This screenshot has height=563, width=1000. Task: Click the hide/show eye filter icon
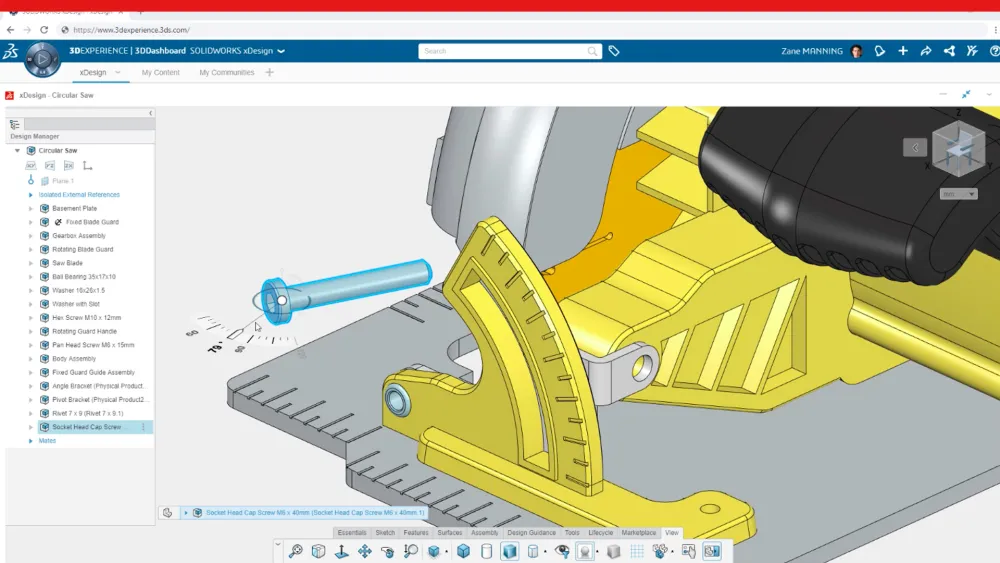pos(562,551)
